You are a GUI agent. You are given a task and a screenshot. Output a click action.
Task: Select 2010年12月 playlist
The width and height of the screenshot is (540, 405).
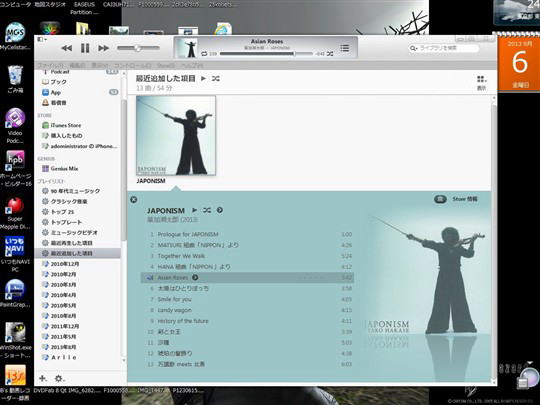[65, 264]
